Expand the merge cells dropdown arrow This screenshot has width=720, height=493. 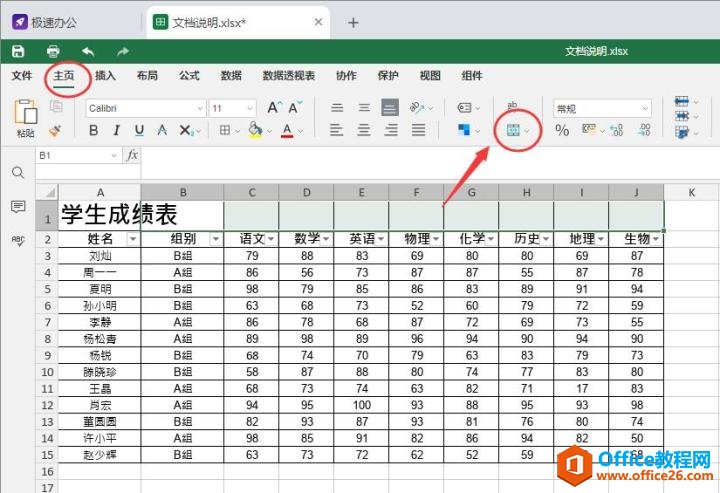527,131
